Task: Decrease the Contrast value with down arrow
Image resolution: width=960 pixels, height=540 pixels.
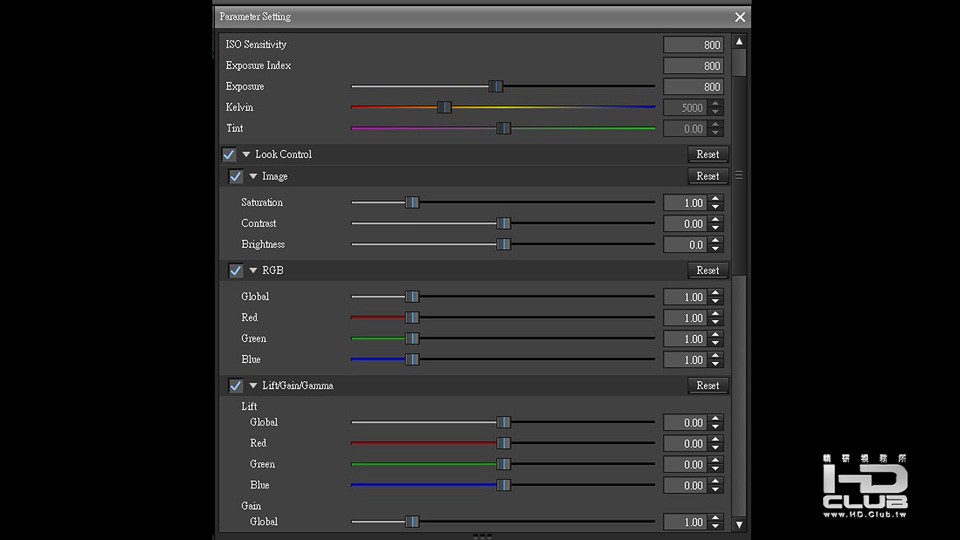Action: coord(715,227)
